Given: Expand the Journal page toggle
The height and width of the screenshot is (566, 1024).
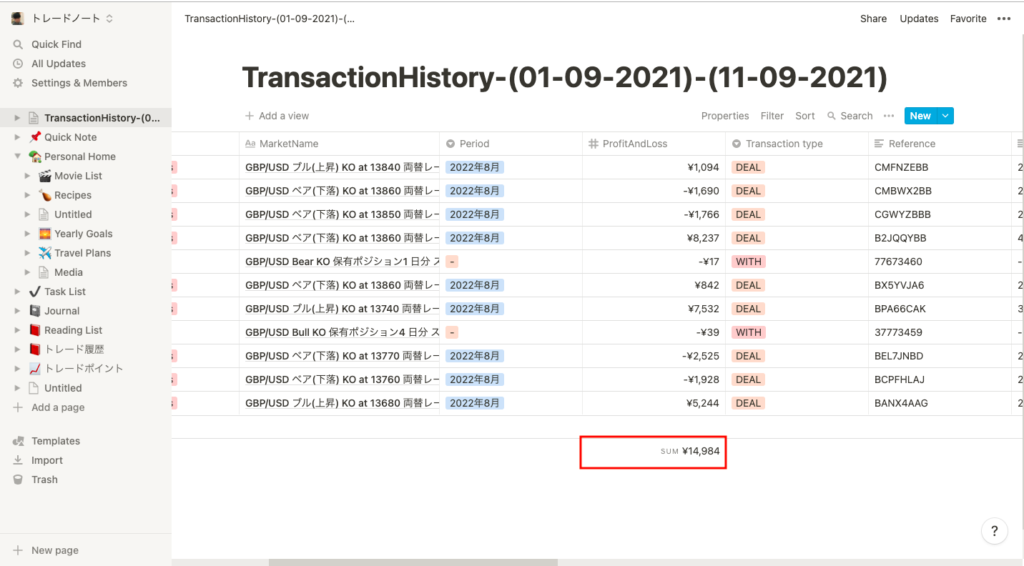Looking at the screenshot, I should pos(17,311).
